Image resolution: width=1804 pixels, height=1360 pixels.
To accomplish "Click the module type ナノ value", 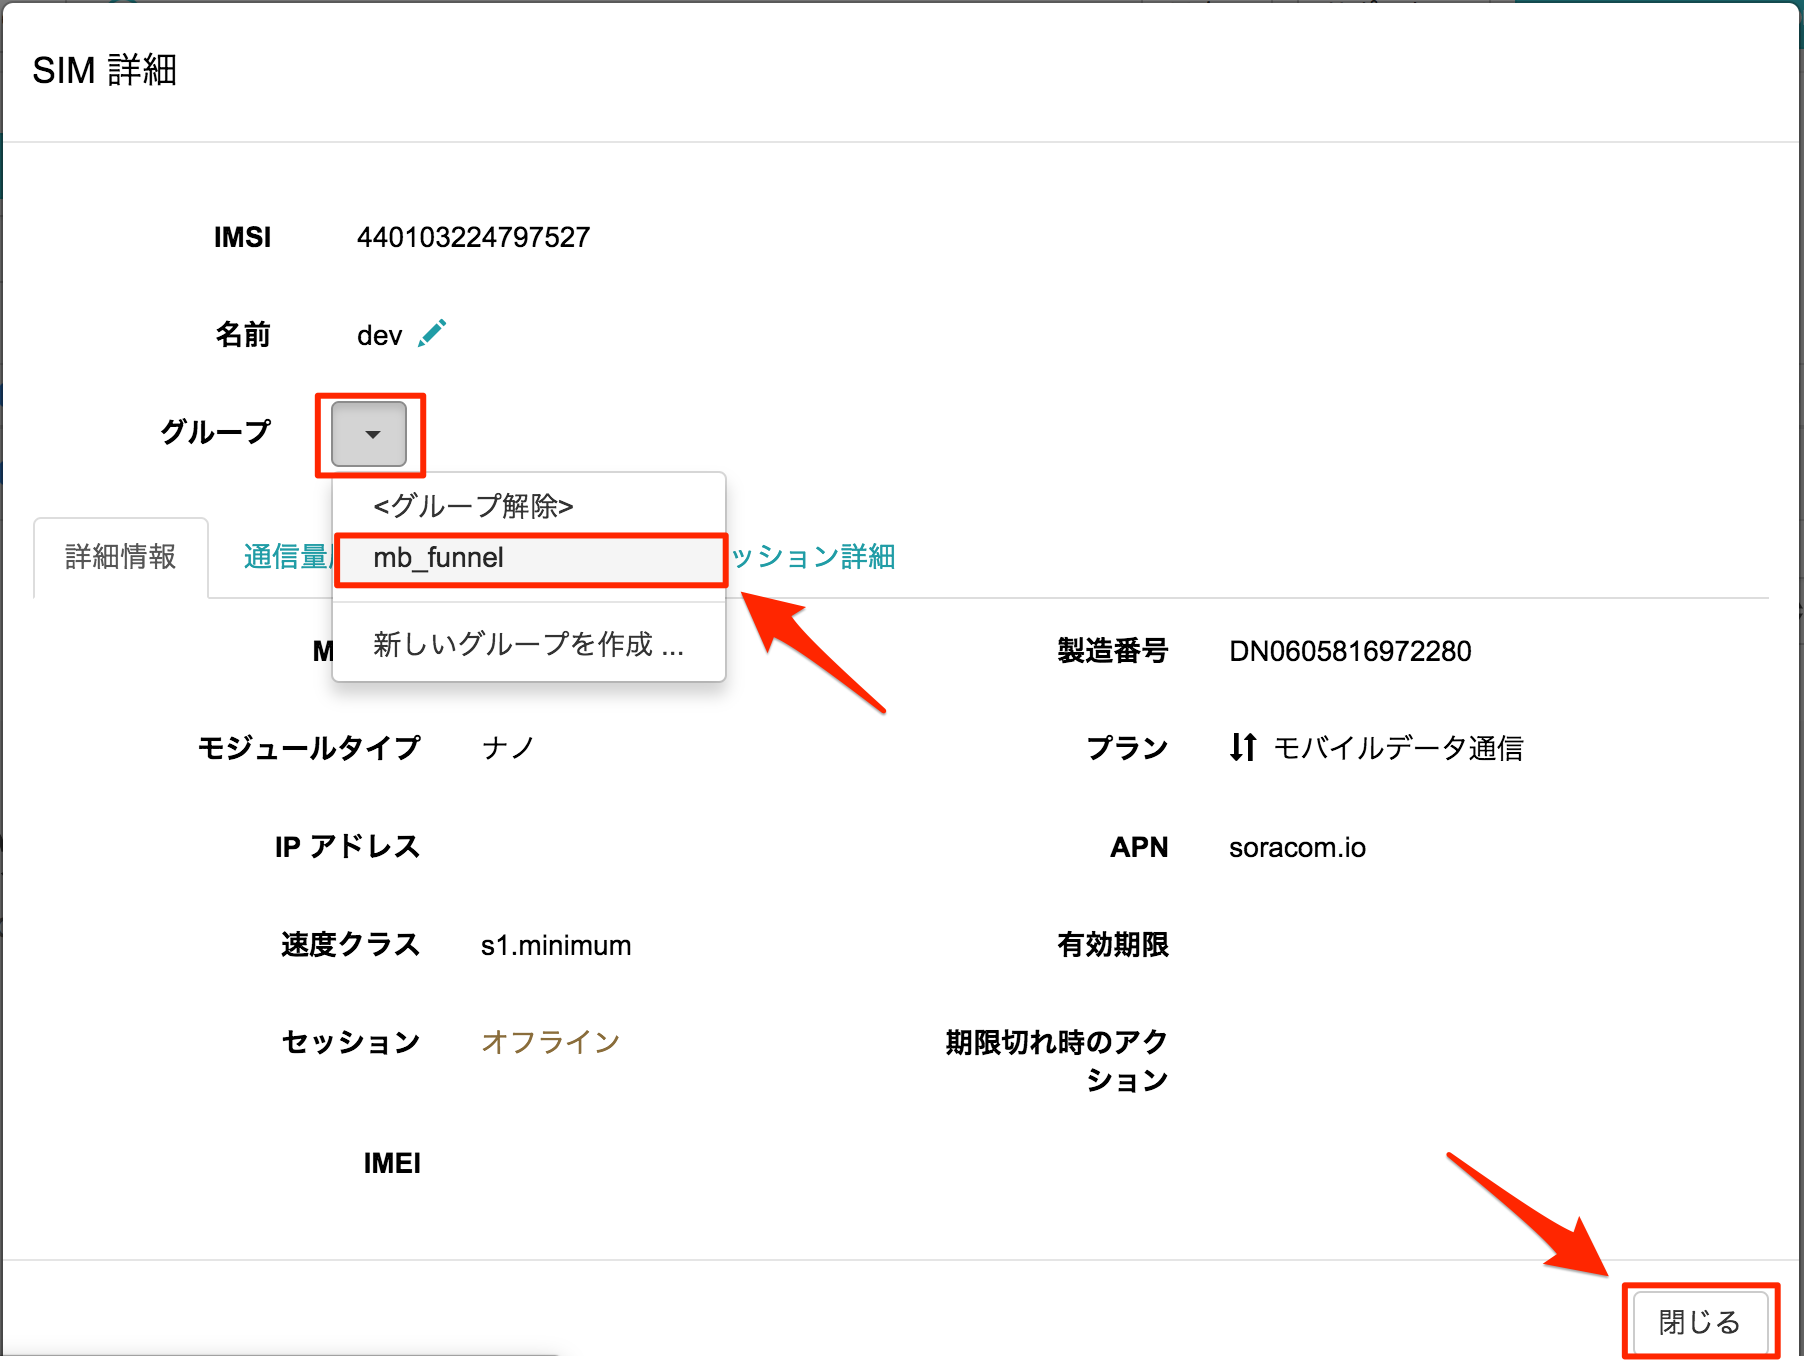I will (508, 747).
